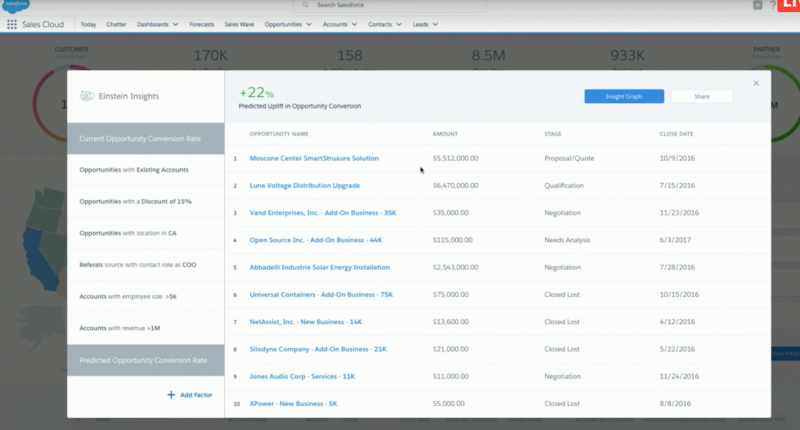Click the search magnifier icon
Viewport: 800px width, 430px height.
[306, 5]
